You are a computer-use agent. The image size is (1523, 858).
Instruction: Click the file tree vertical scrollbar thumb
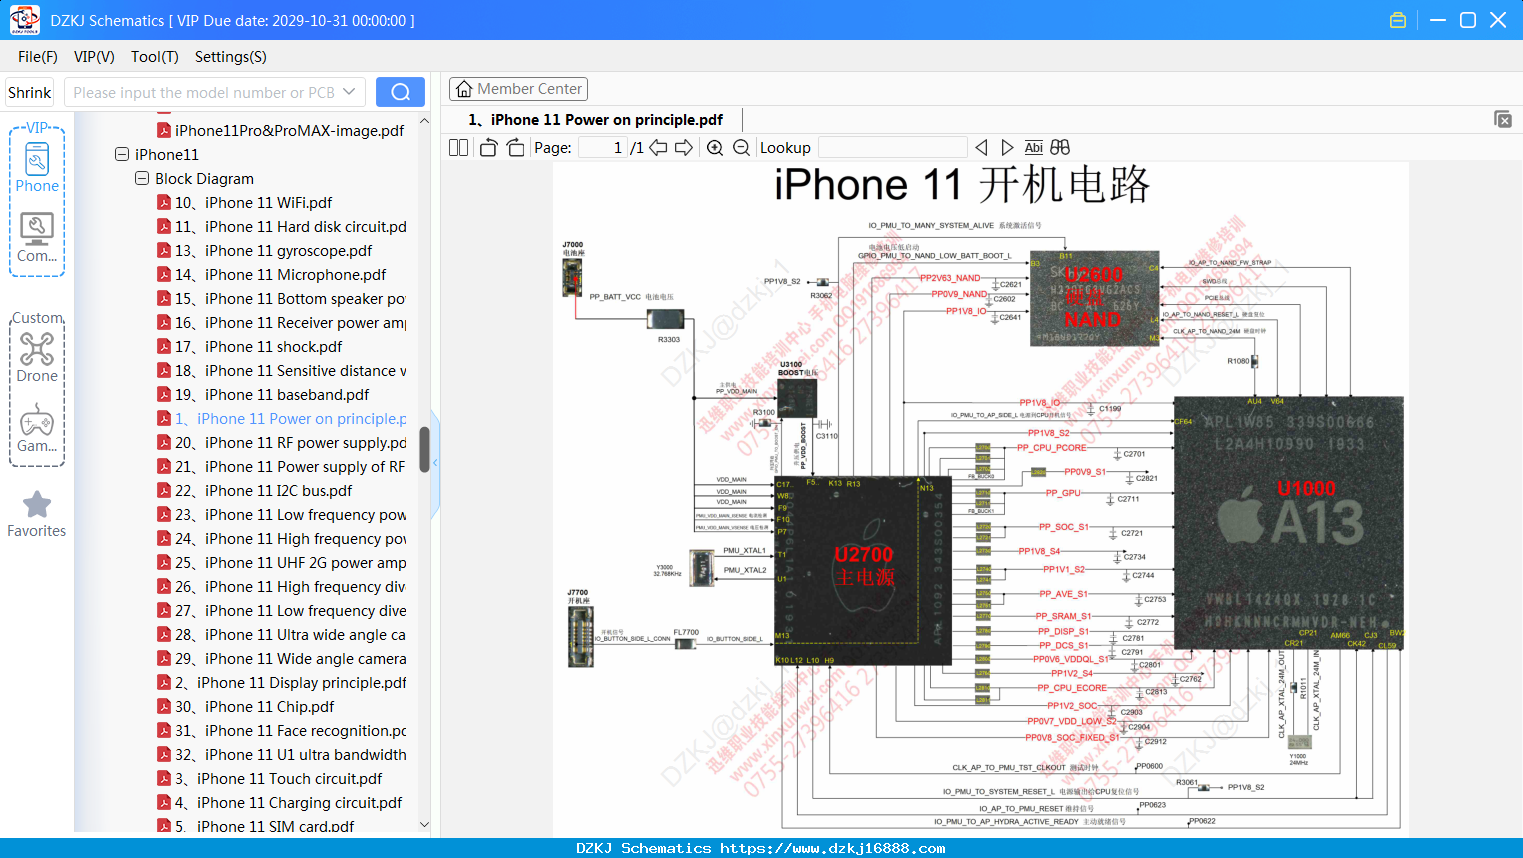click(424, 450)
